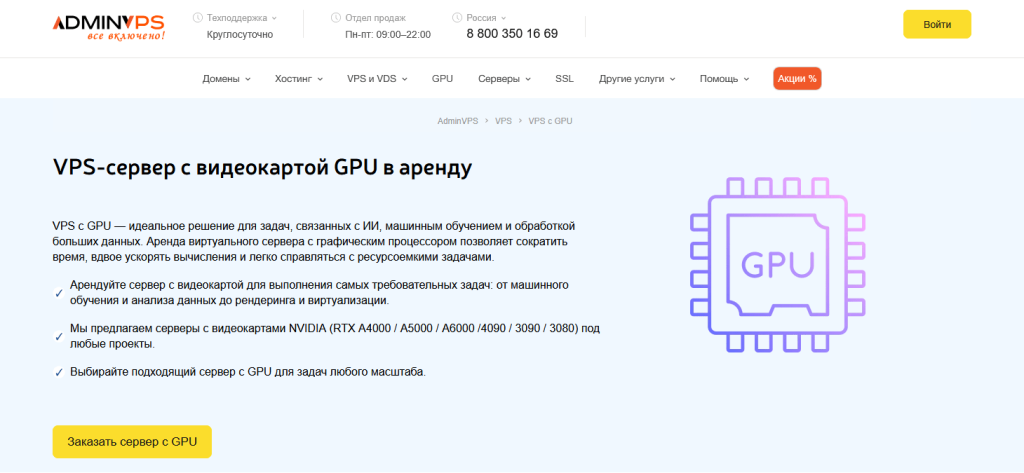Open the red Акции % promotions button
Image resolution: width=1024 pixels, height=473 pixels.
tap(797, 78)
